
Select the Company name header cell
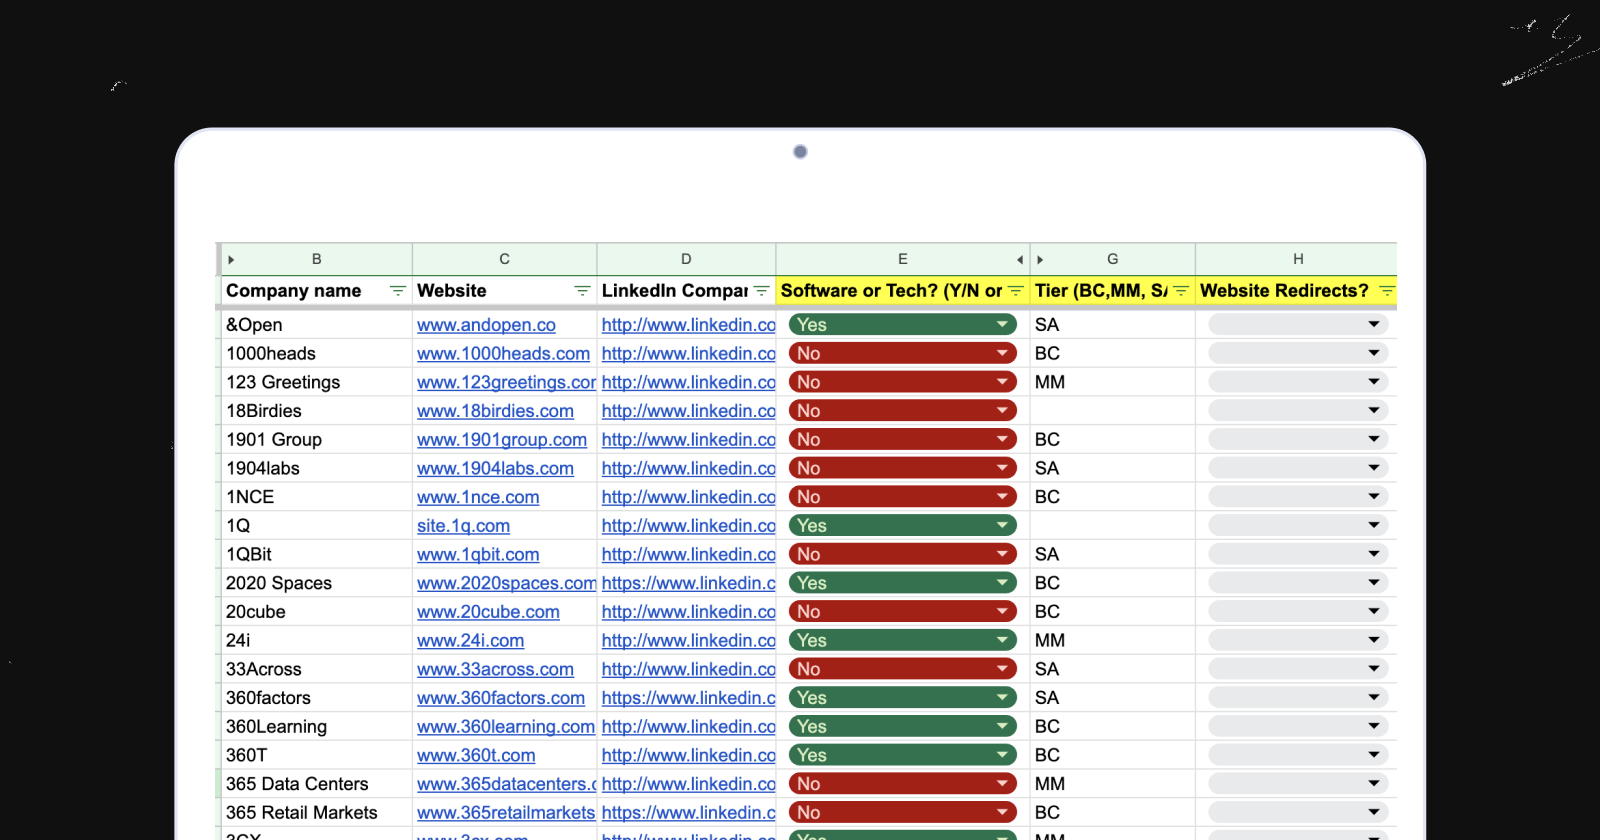click(317, 291)
